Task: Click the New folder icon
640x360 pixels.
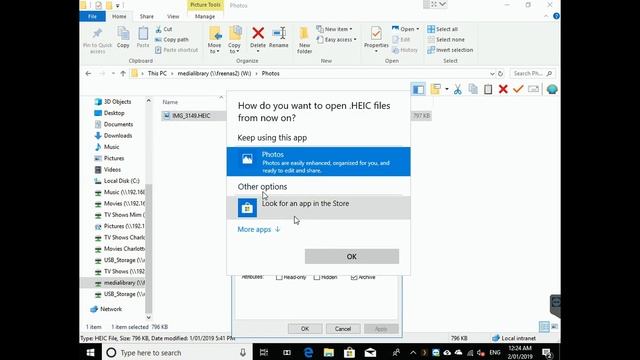Action: pyautogui.click(x=304, y=33)
